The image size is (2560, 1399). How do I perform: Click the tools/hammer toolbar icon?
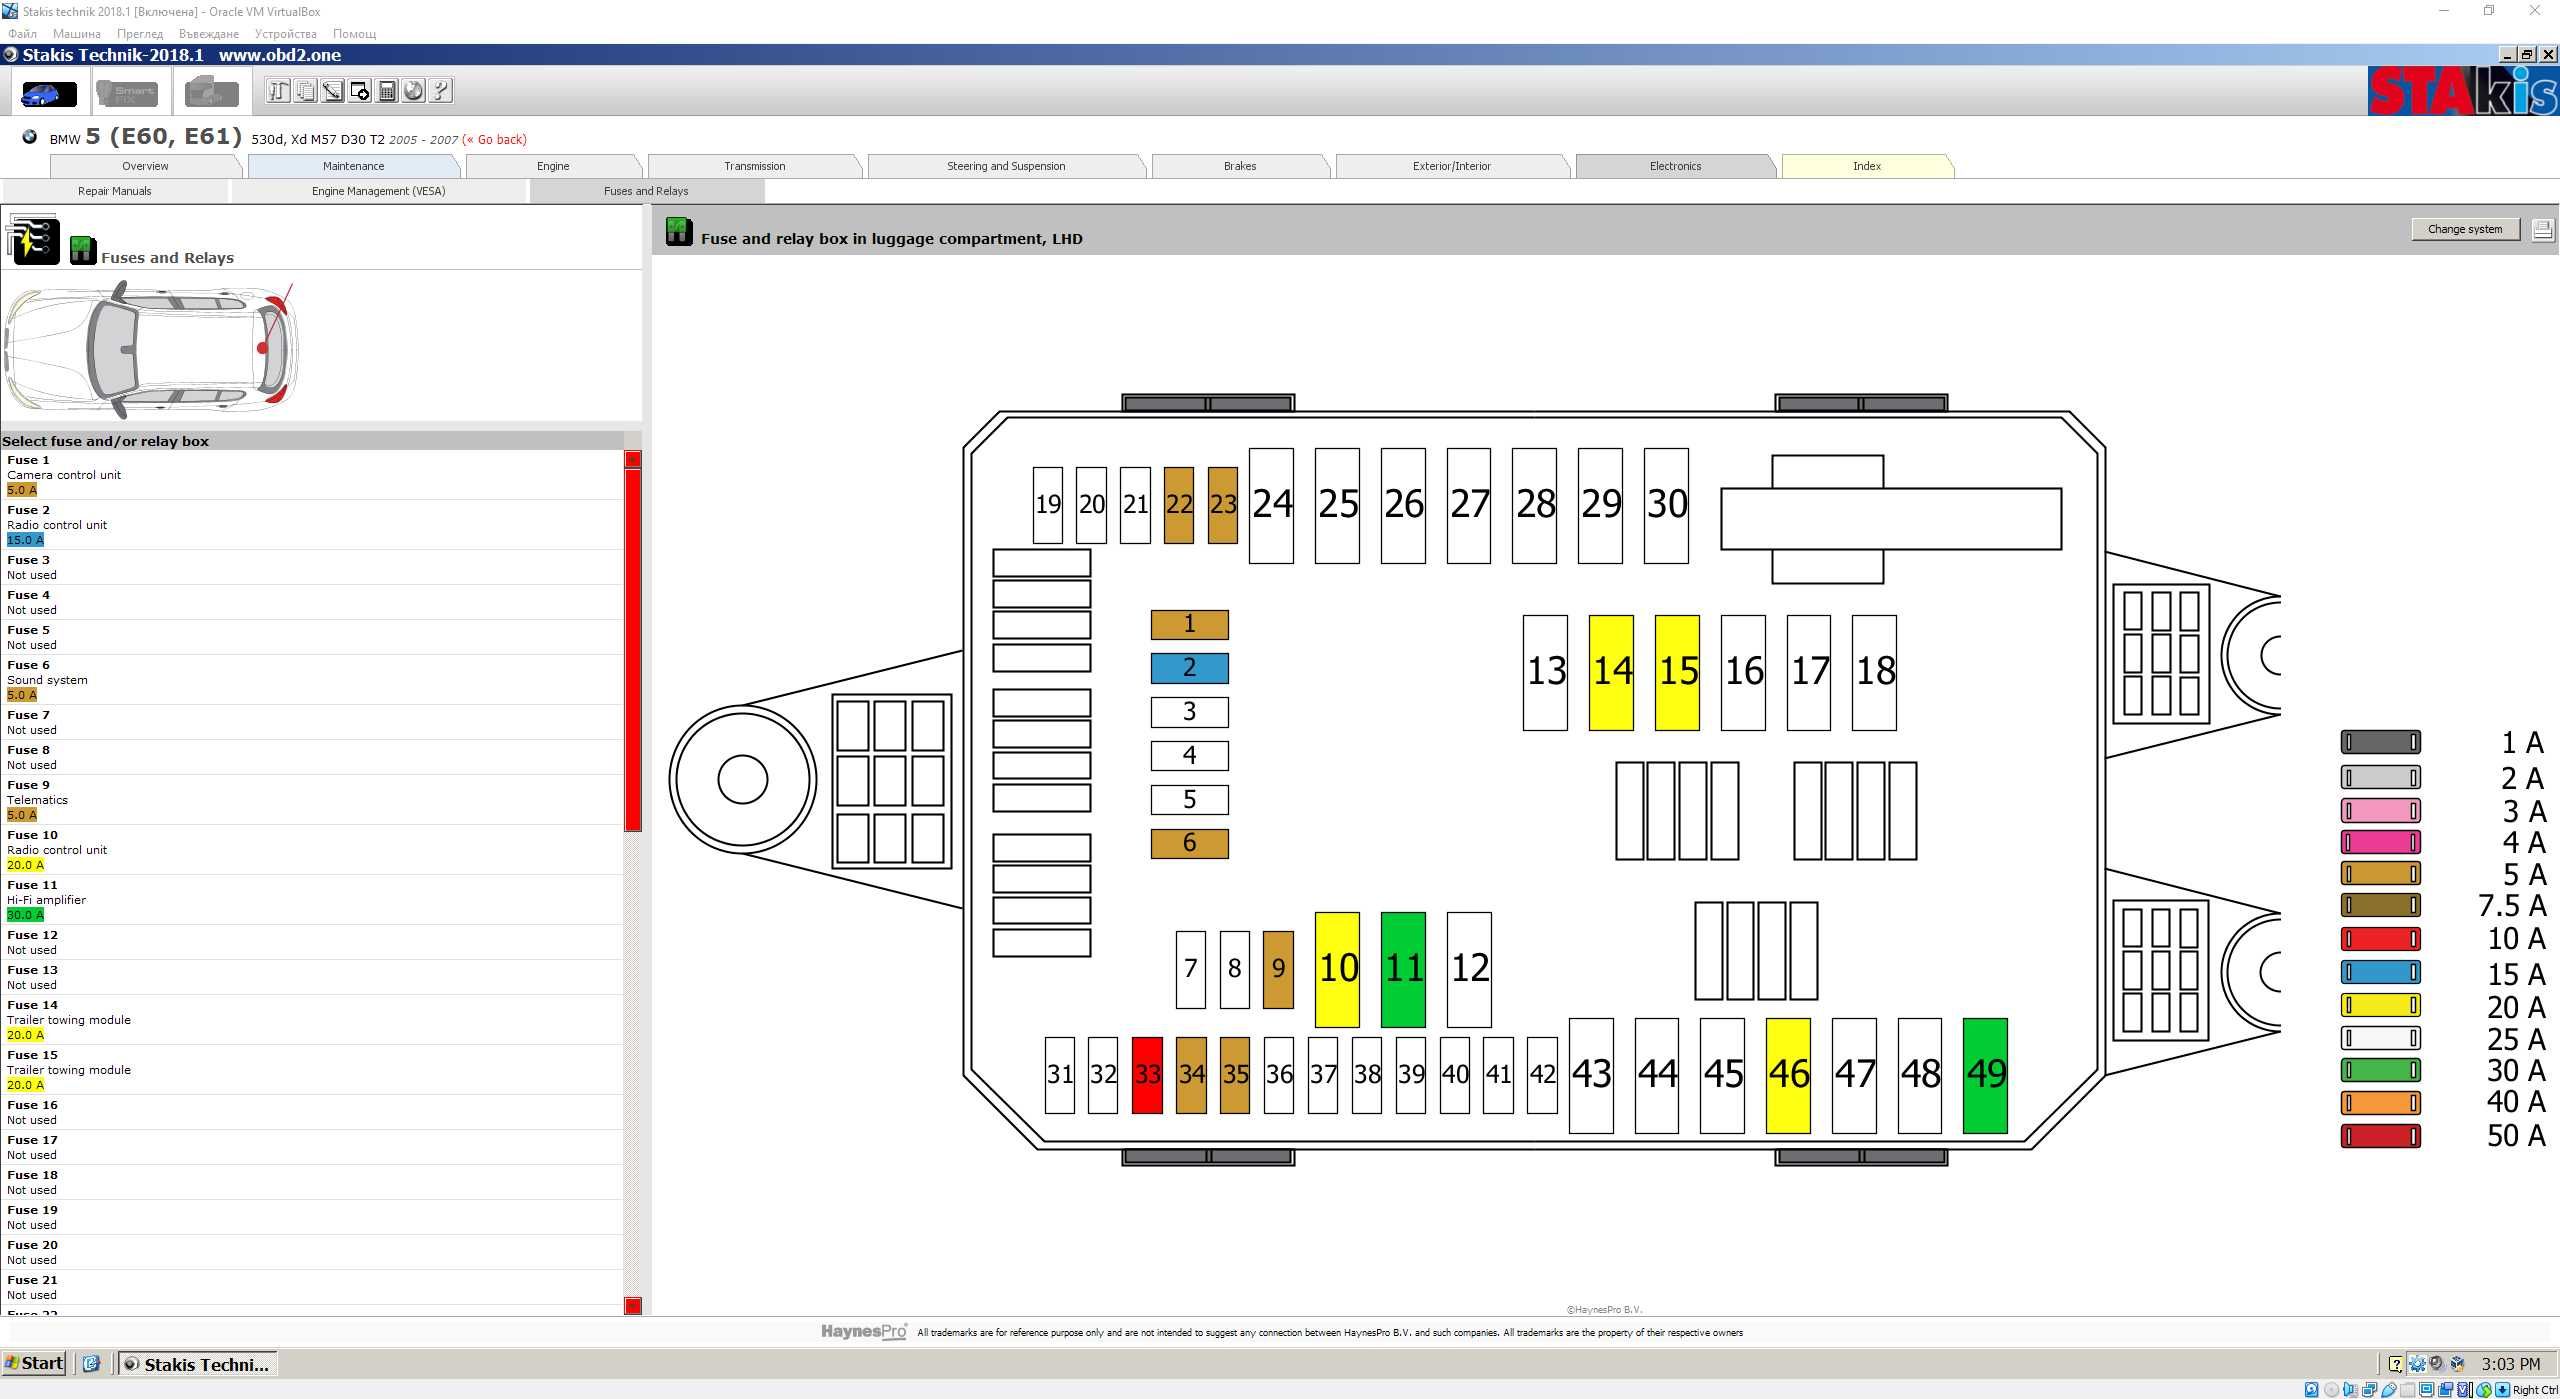(278, 91)
